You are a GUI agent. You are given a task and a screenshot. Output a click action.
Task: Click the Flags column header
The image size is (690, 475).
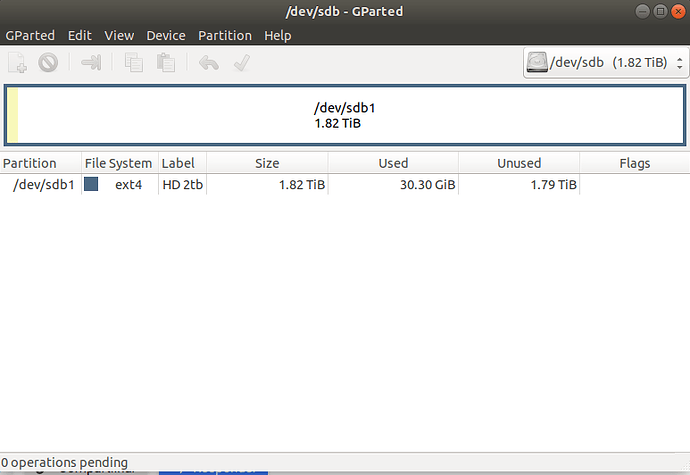coord(635,163)
